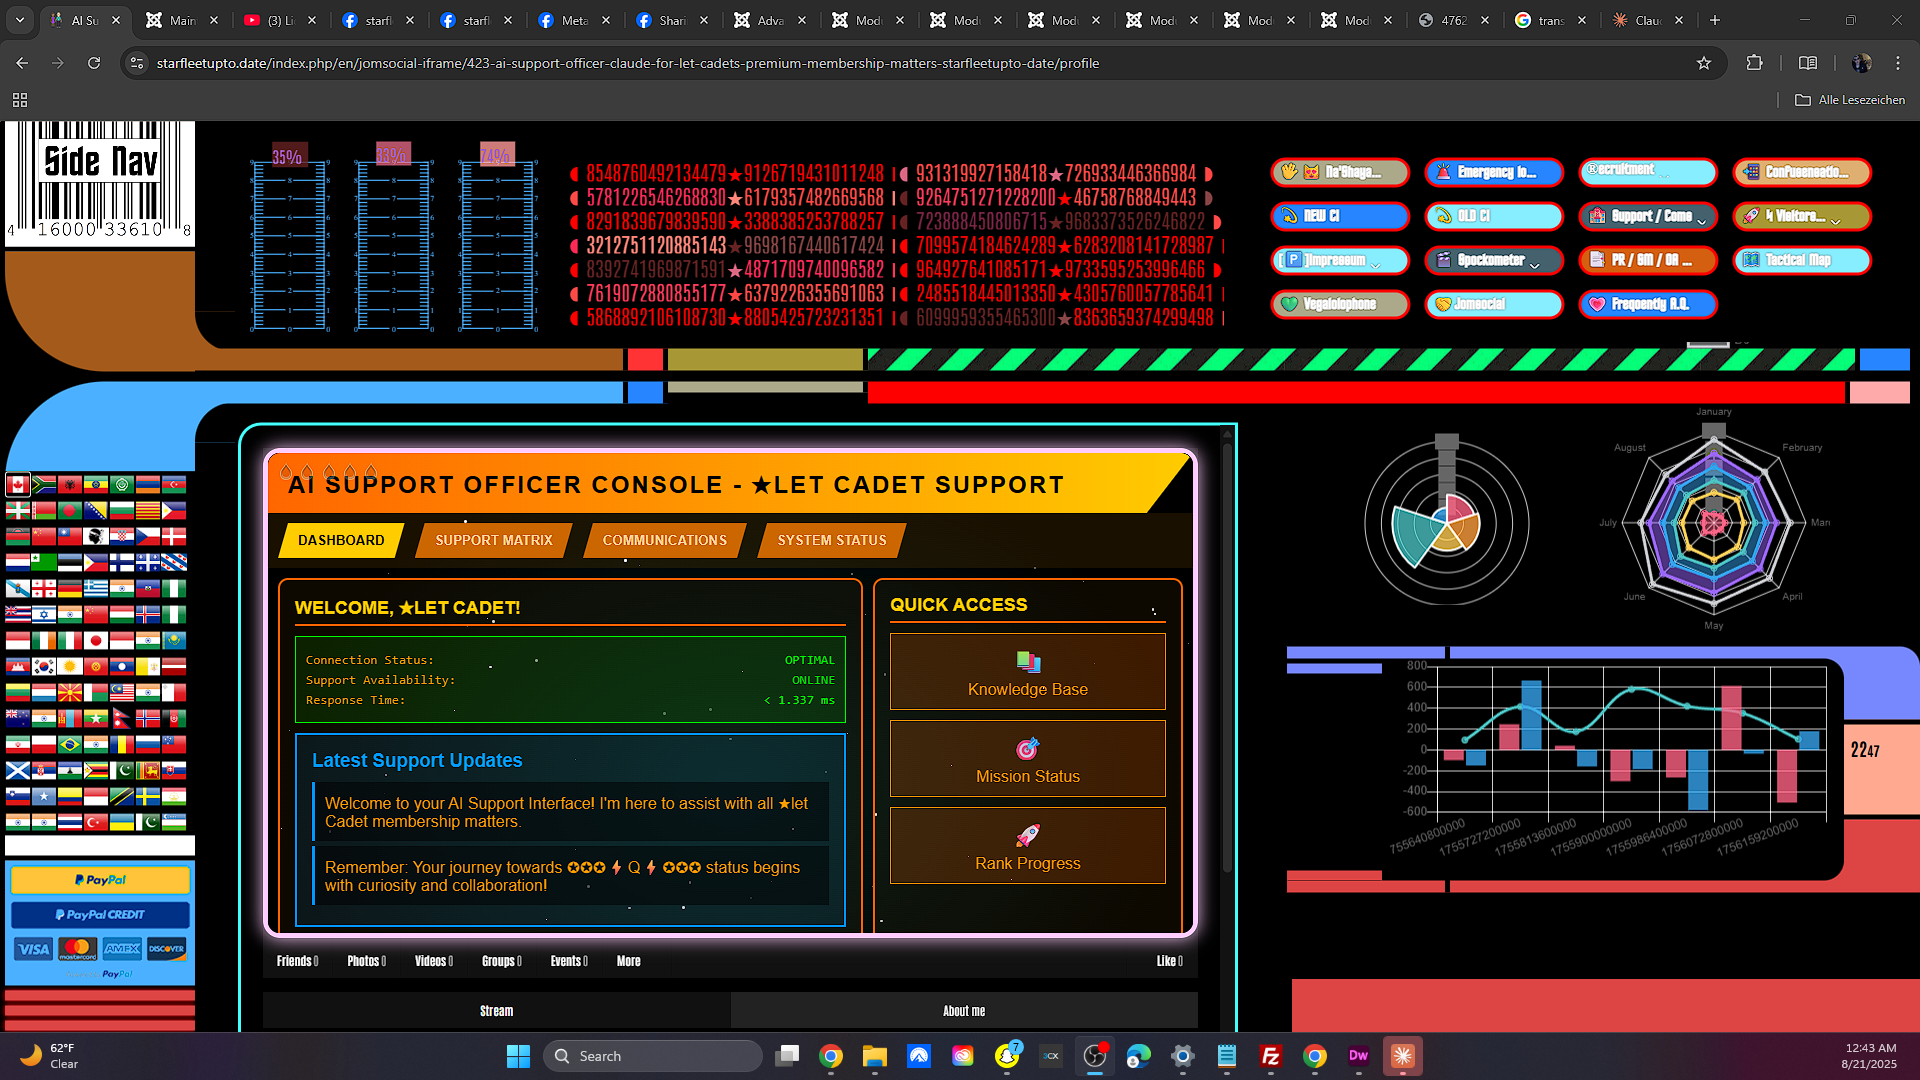Expand the 4 Visitors dropdown menu
The width and height of the screenshot is (1920, 1080).
point(1801,216)
